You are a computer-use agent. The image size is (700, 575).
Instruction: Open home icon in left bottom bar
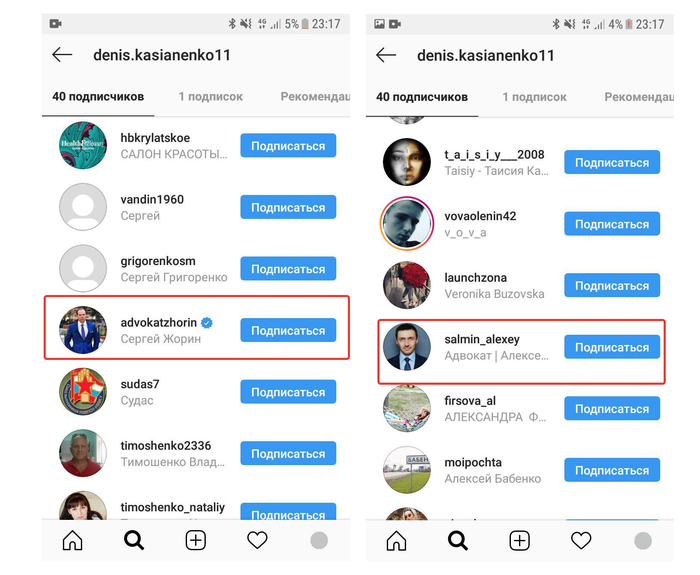point(72,541)
